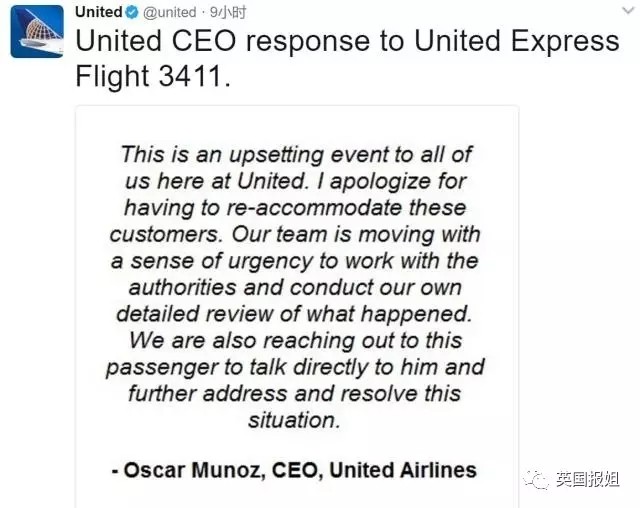Open the United airline globe avatar

(x=37, y=31)
